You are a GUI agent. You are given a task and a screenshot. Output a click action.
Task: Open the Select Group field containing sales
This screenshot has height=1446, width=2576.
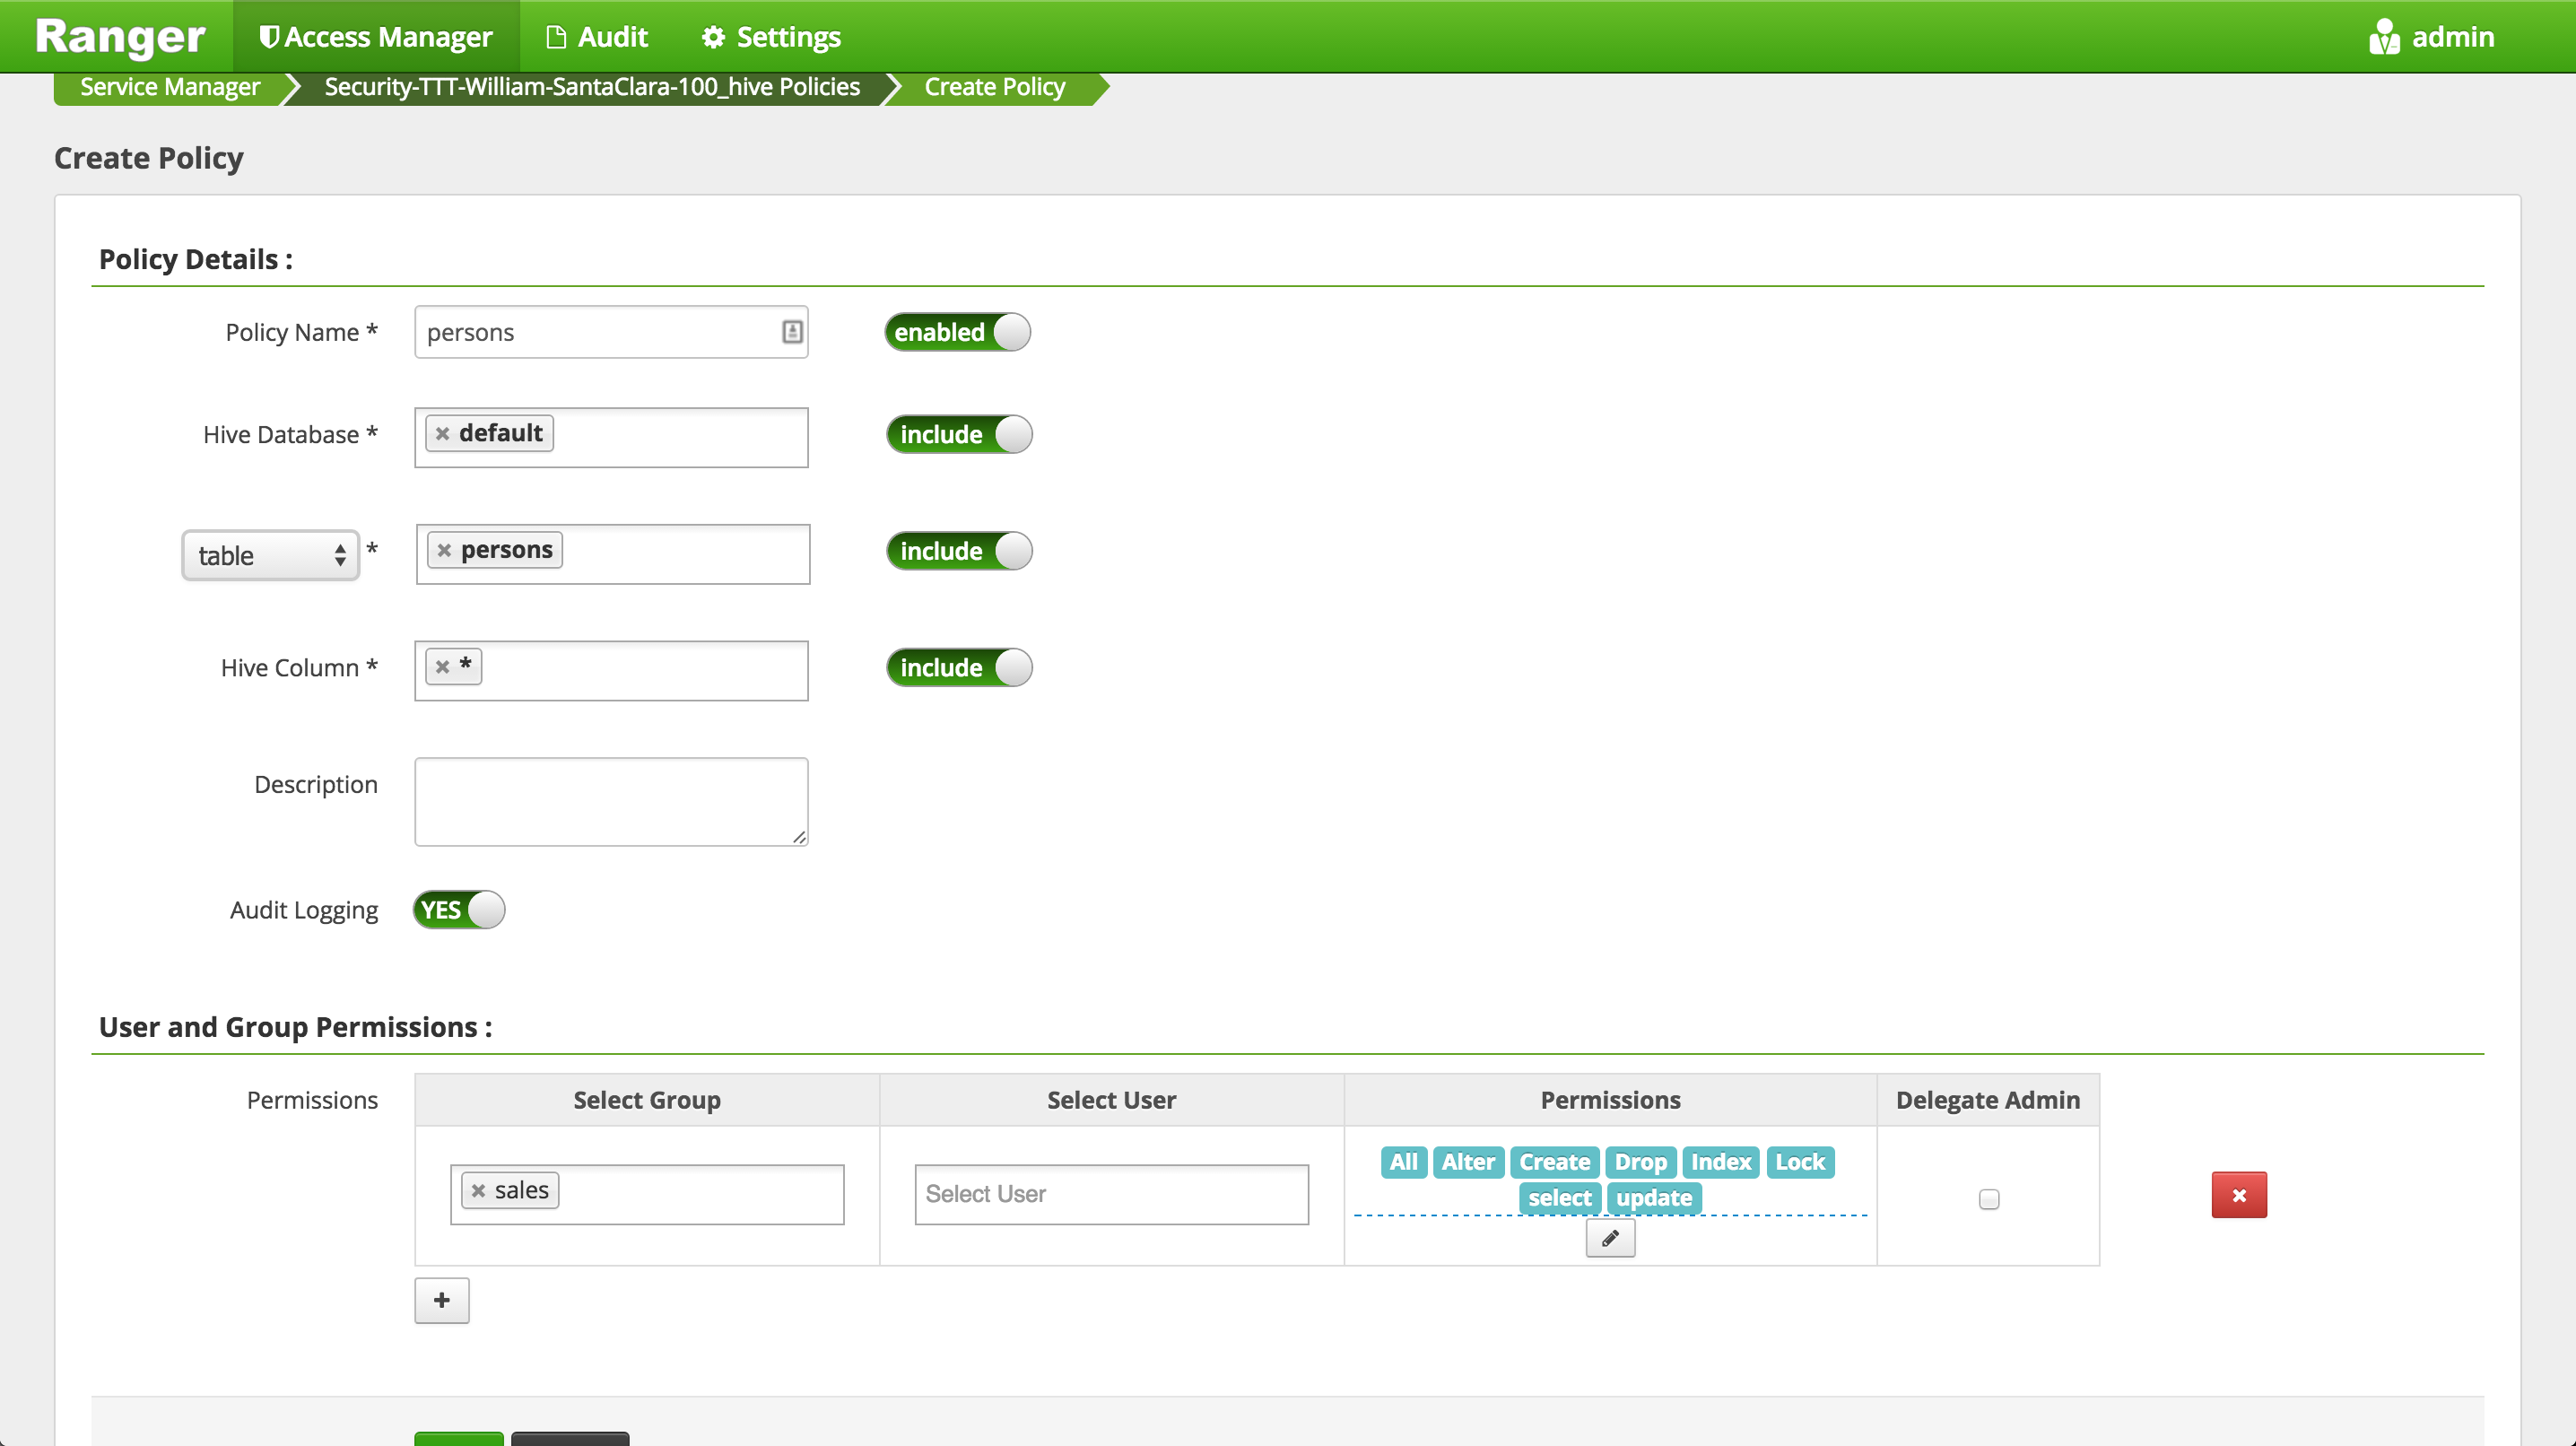coord(700,1194)
